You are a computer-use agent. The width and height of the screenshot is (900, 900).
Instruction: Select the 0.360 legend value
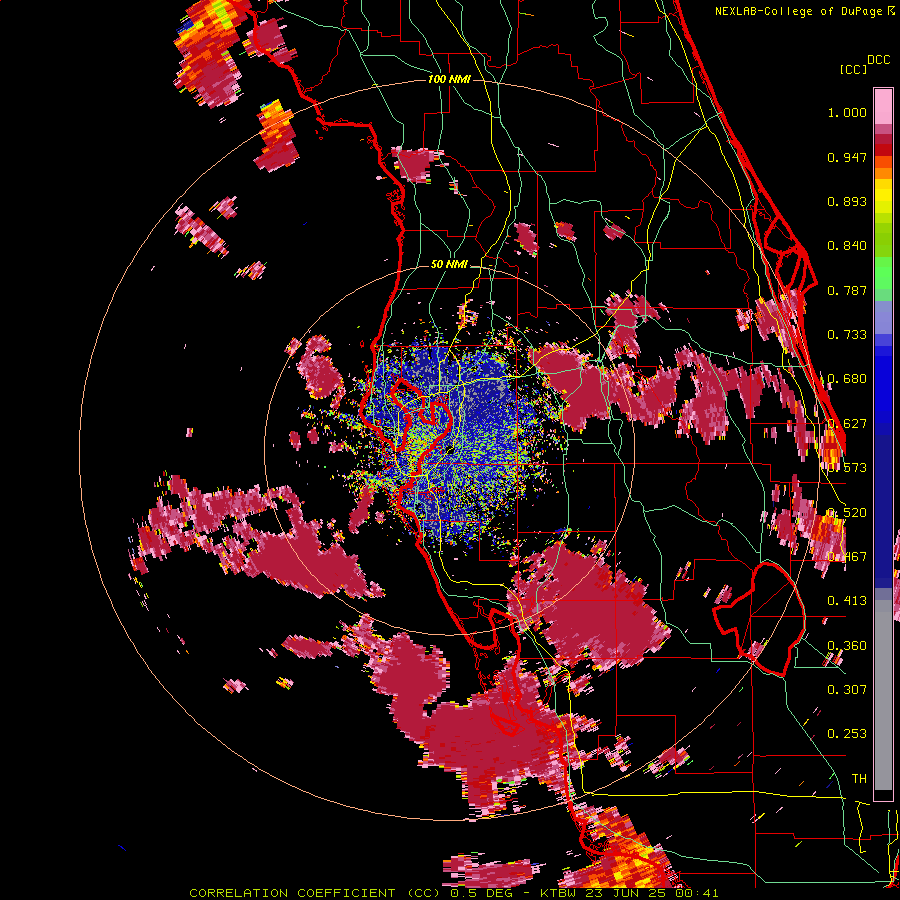point(847,646)
